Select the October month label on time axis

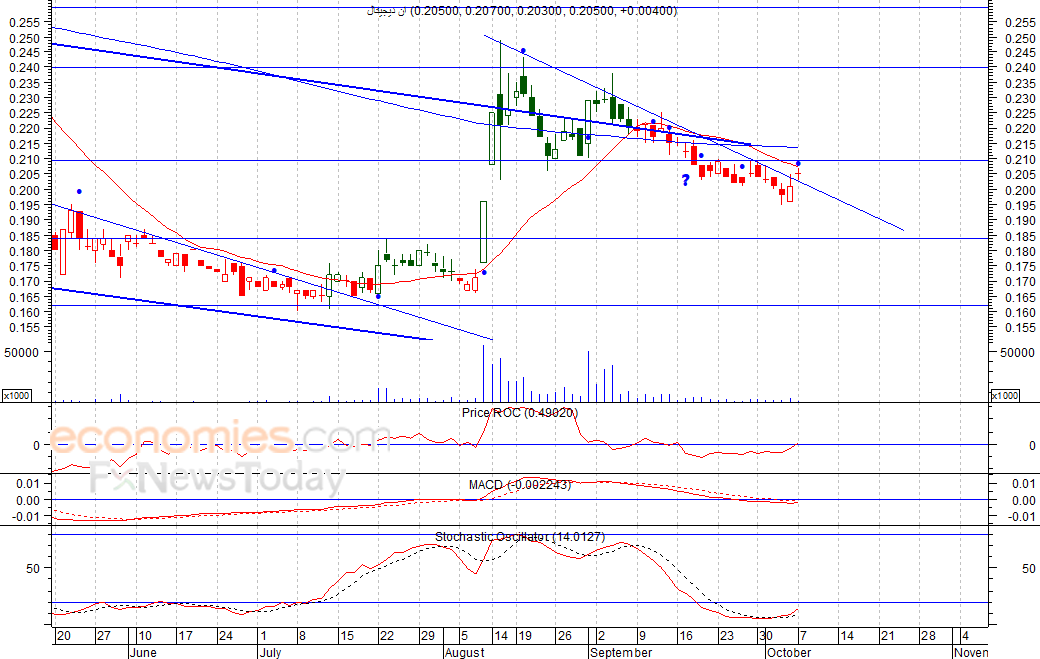point(789,652)
